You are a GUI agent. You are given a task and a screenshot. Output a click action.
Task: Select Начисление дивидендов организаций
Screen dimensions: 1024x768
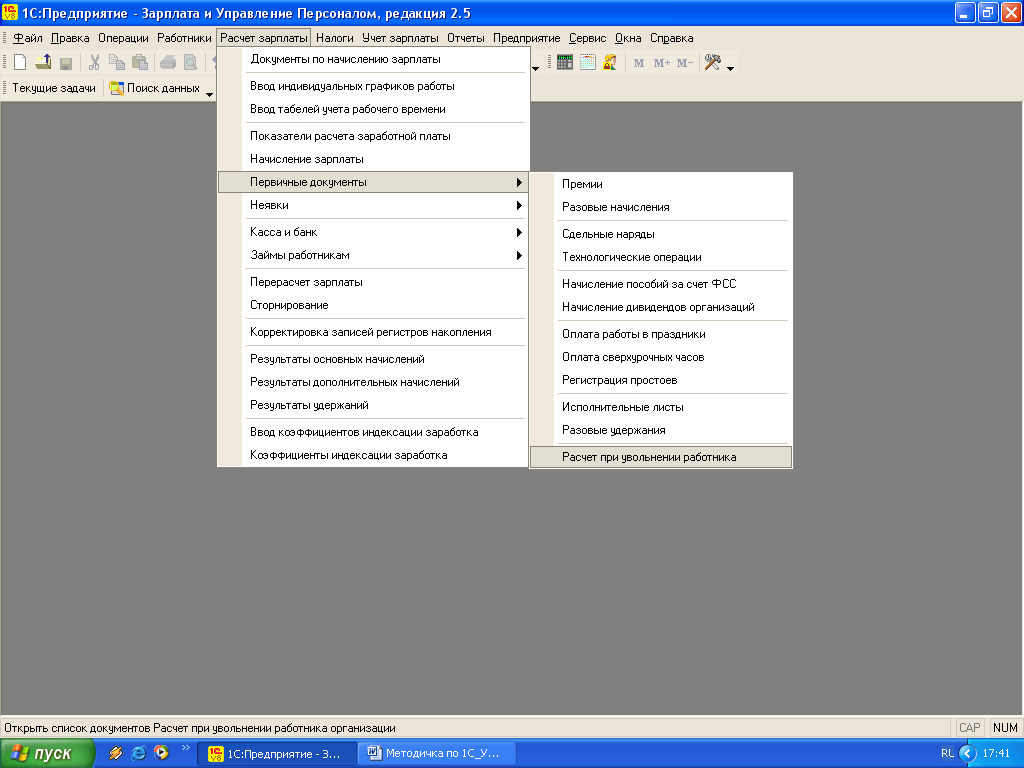coord(661,307)
